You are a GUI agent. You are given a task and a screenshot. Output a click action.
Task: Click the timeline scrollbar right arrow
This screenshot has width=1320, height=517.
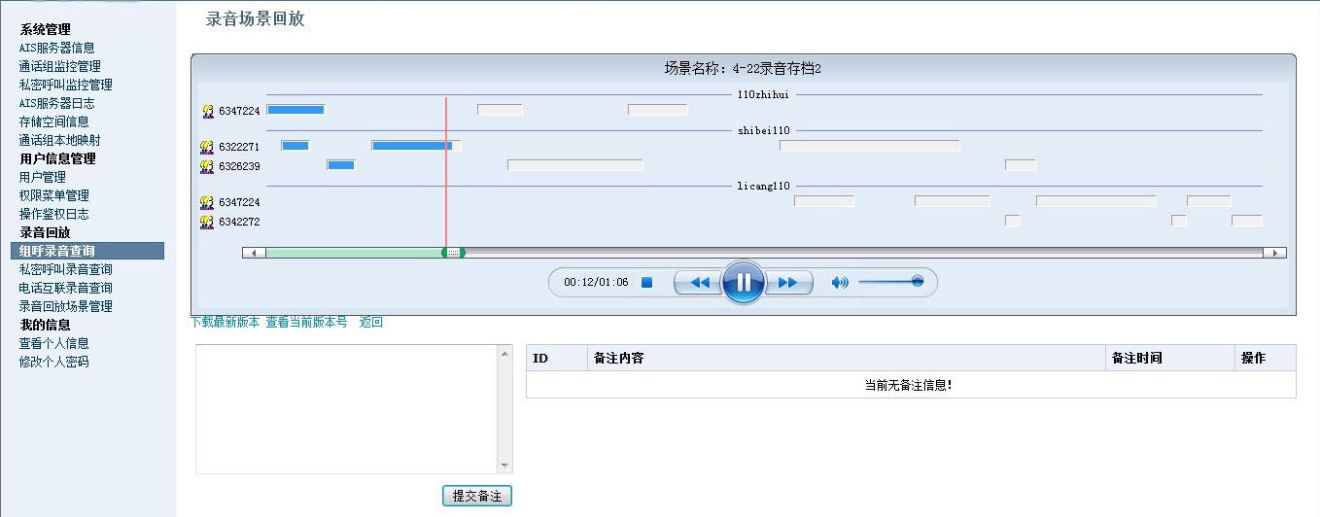pos(1276,253)
